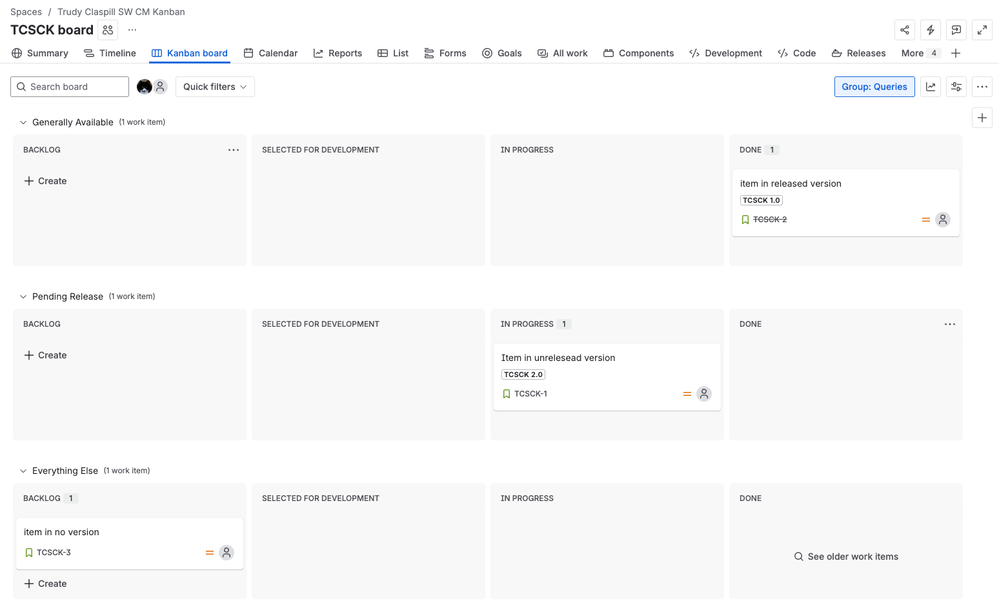Image resolution: width=999 pixels, height=600 pixels.
Task: Open Calendar tab
Action: [x=270, y=54]
